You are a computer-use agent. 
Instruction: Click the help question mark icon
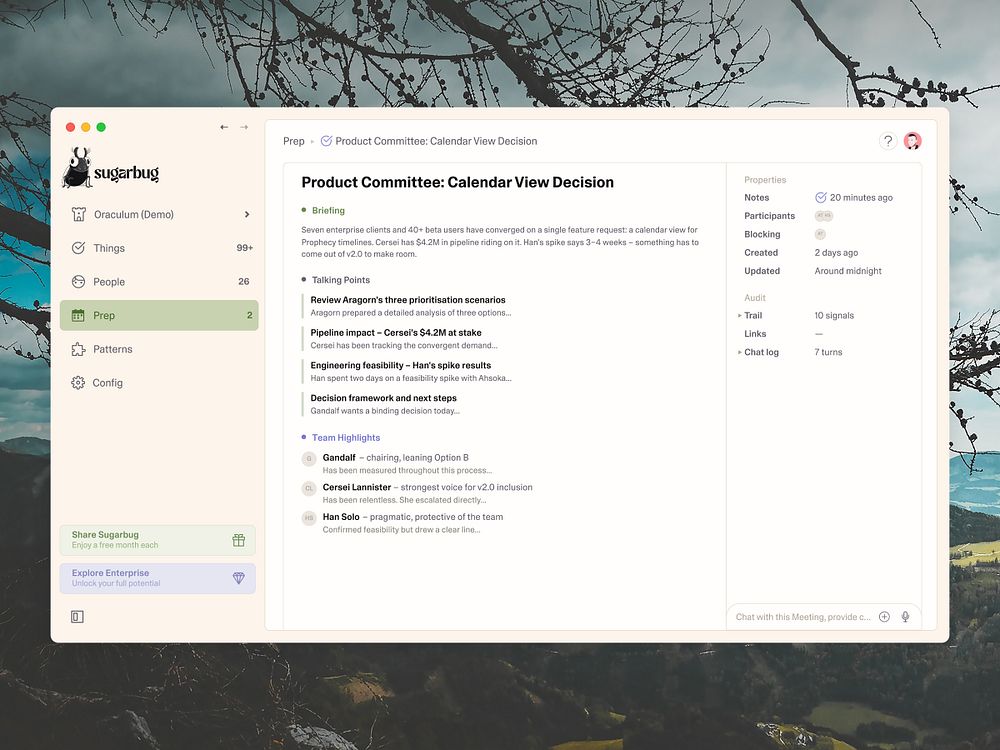pos(887,141)
